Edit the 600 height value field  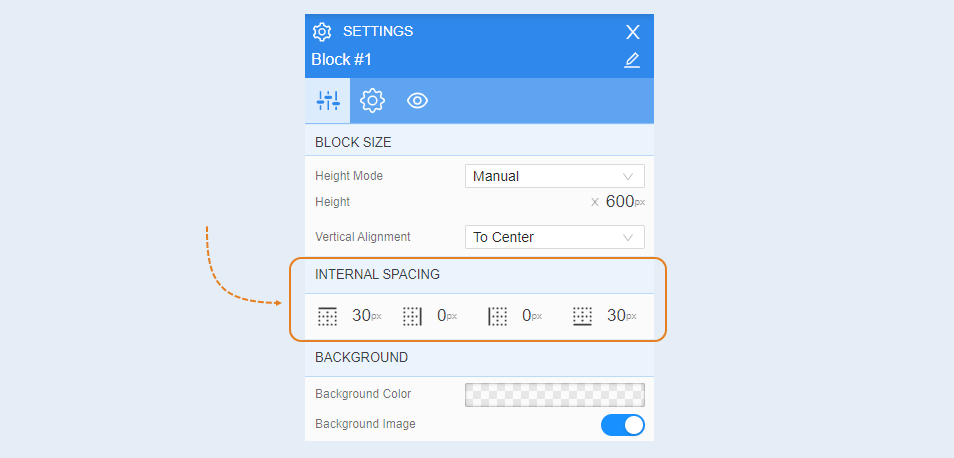coord(620,202)
